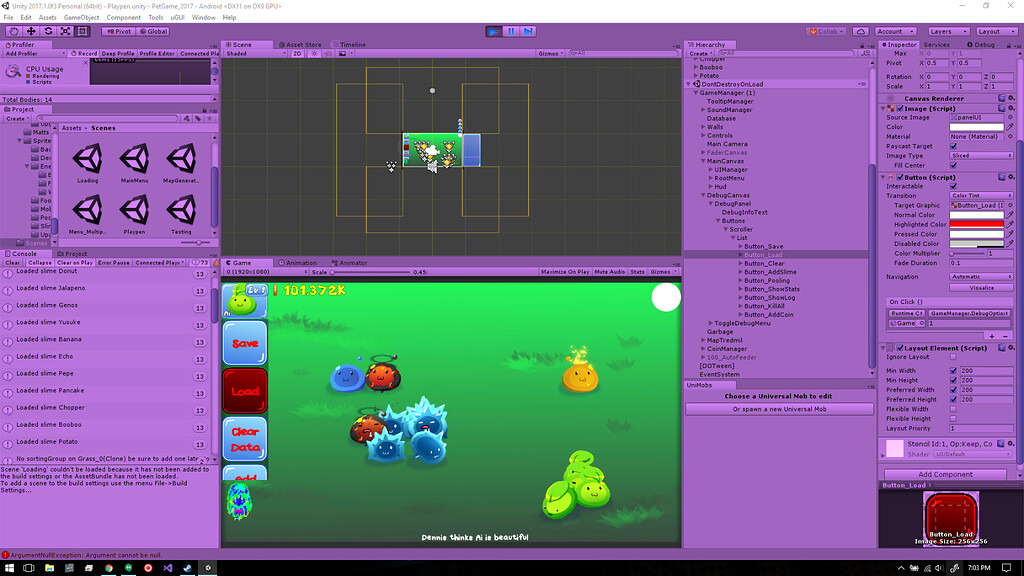The width and height of the screenshot is (1024, 576).
Task: Select the Rotate tool
Action: pos(48,31)
